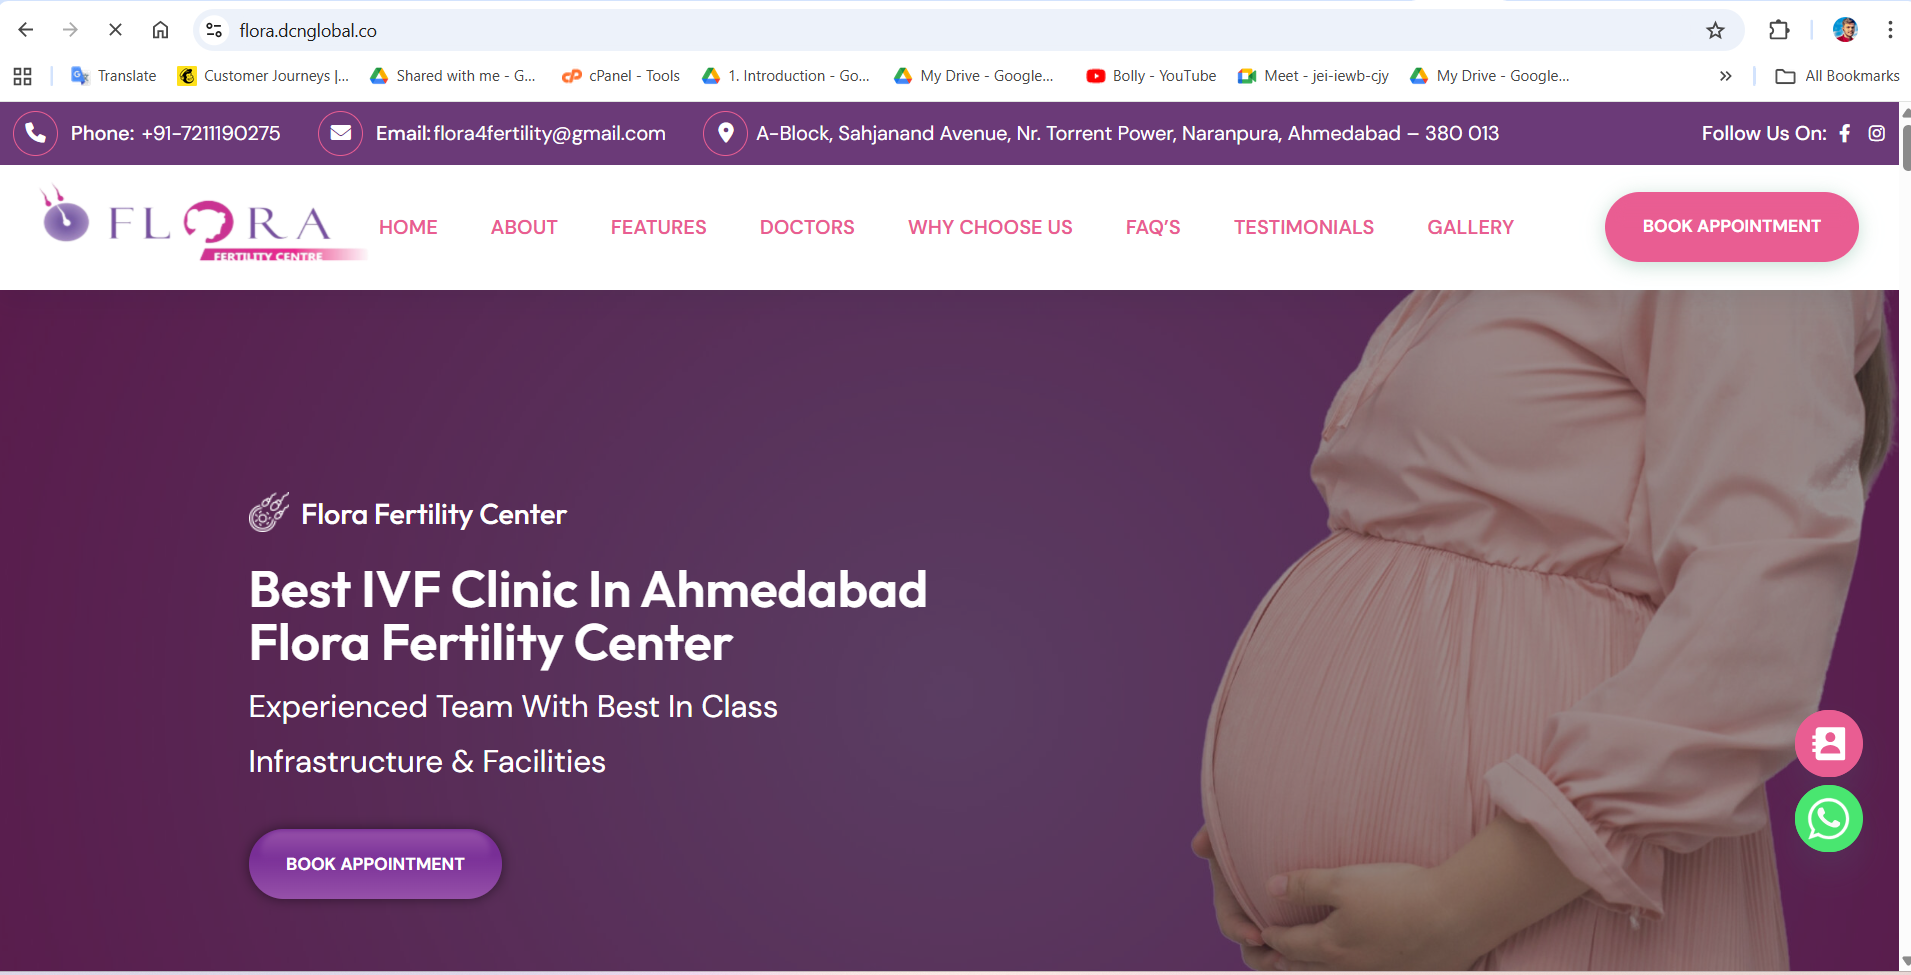Stop loading with the X button
The height and width of the screenshot is (975, 1911).
tap(115, 30)
